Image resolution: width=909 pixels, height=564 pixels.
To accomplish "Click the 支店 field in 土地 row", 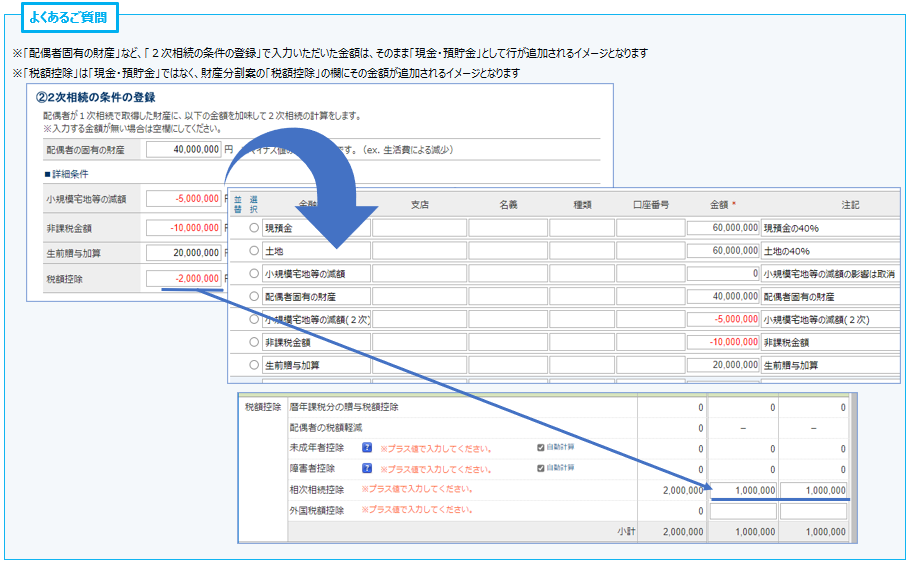I will tap(419, 250).
